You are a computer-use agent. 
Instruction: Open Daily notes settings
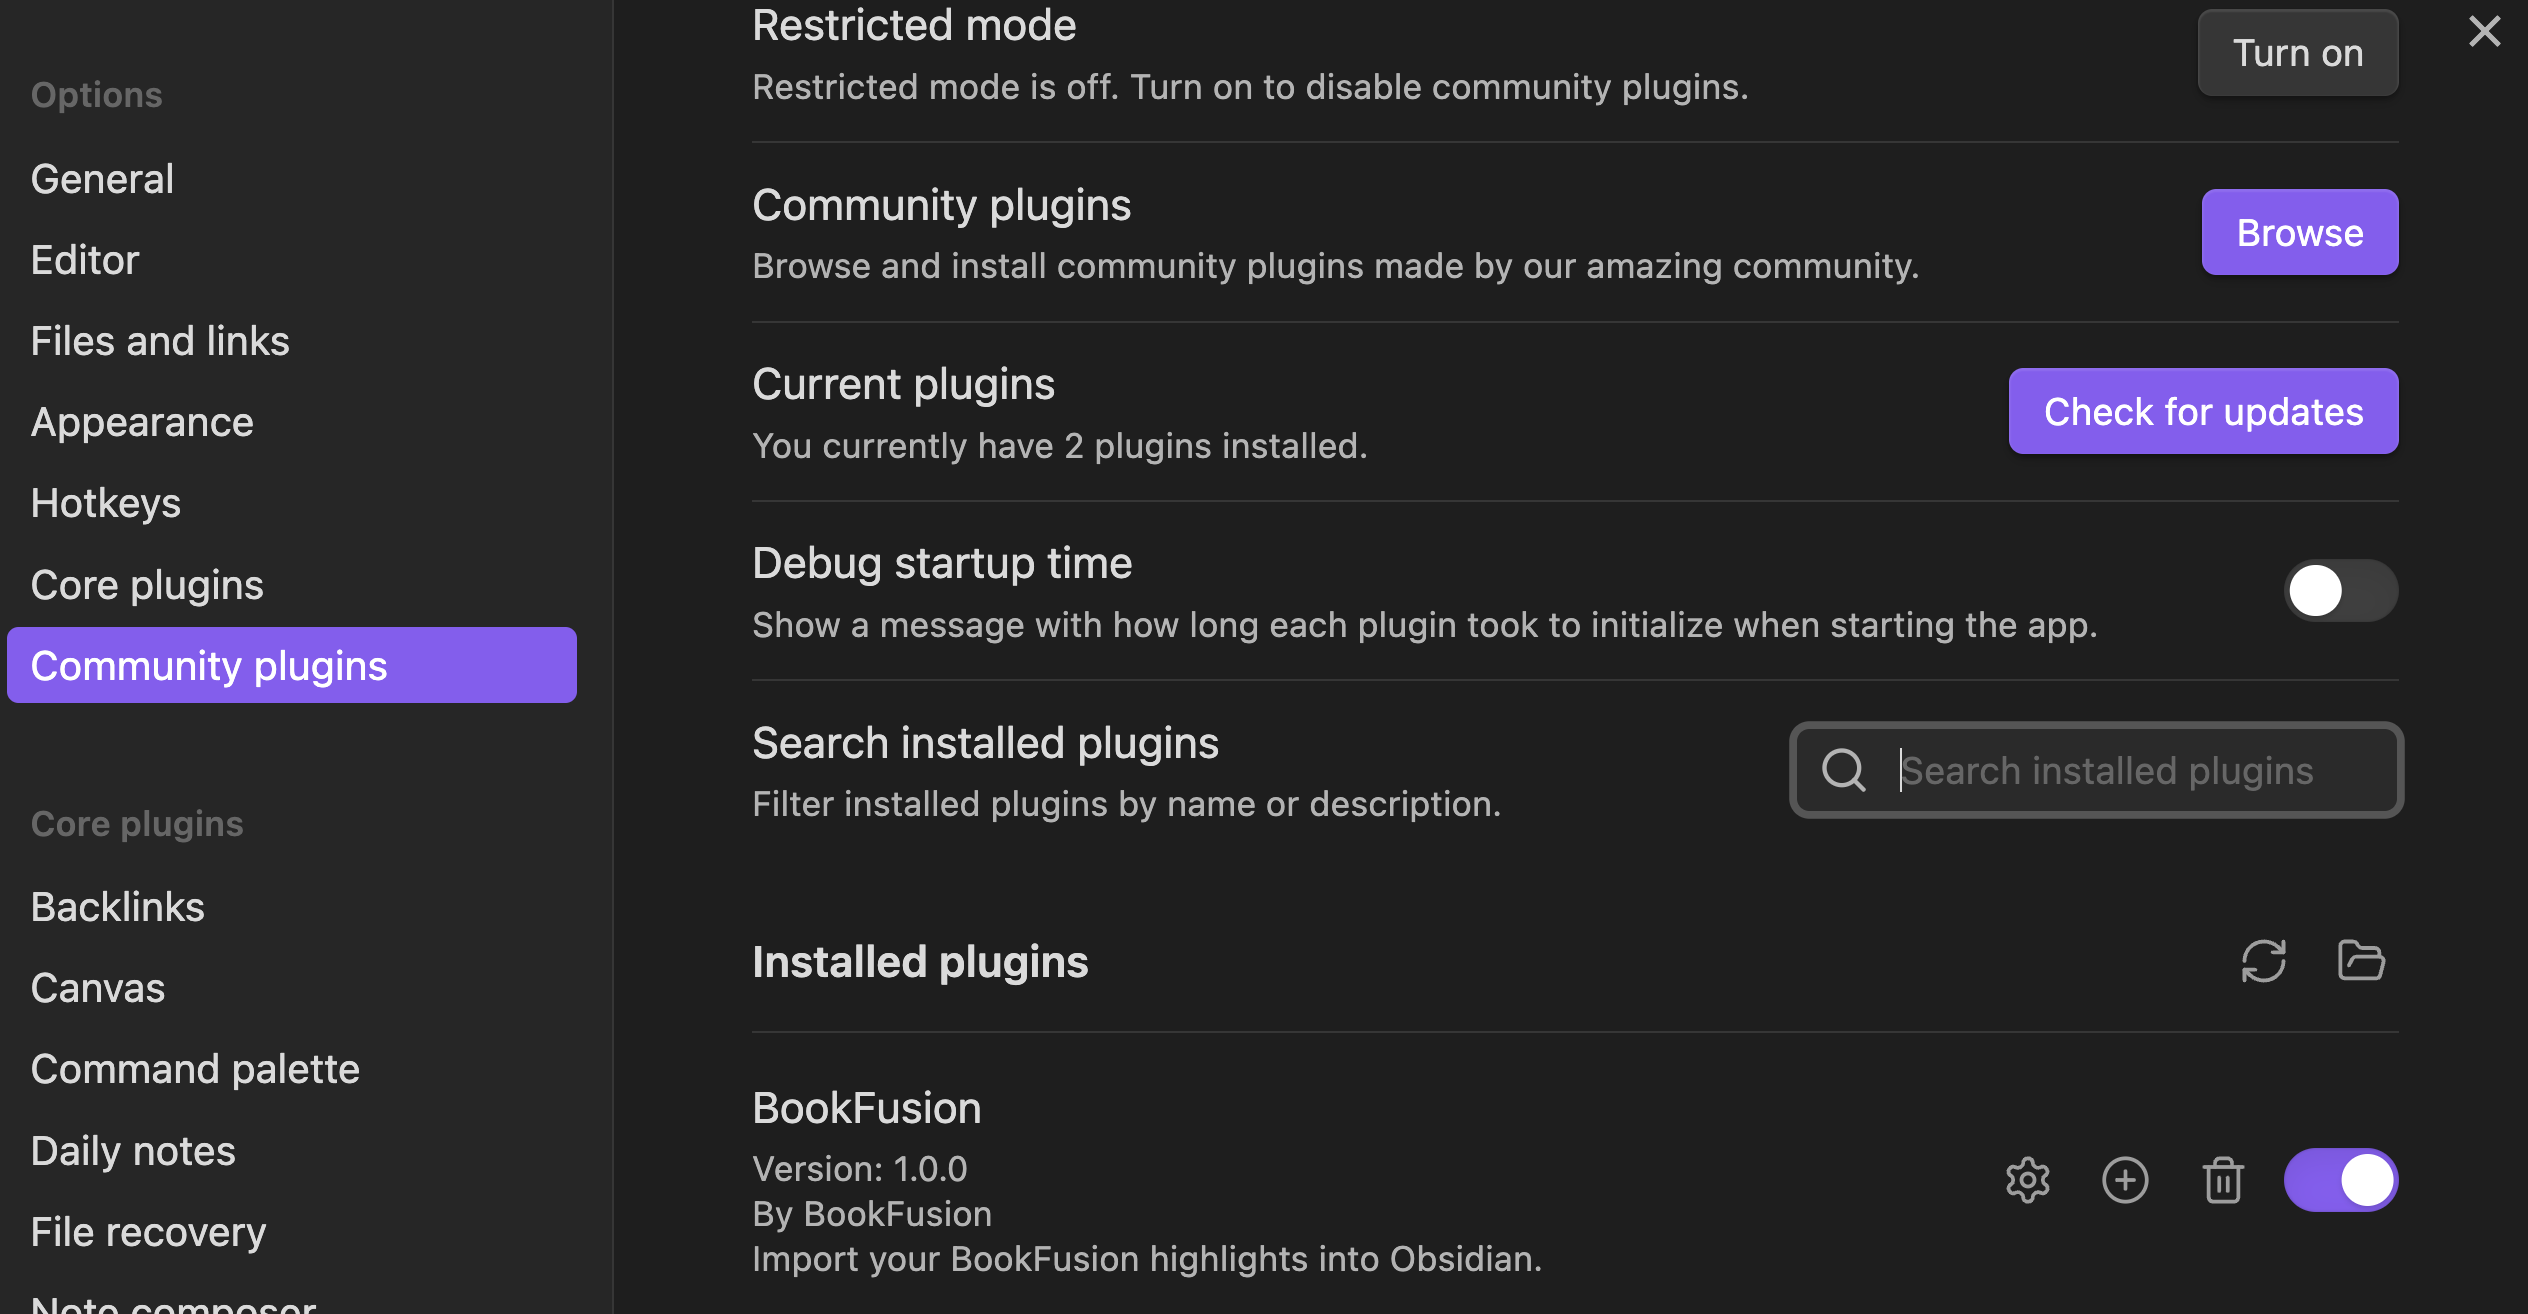click(x=291, y=1151)
